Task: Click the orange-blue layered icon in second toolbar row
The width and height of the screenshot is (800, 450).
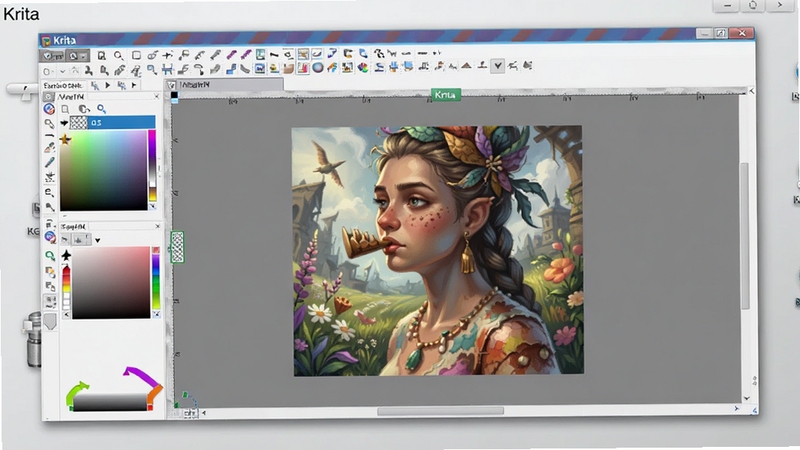Action: tap(332, 67)
